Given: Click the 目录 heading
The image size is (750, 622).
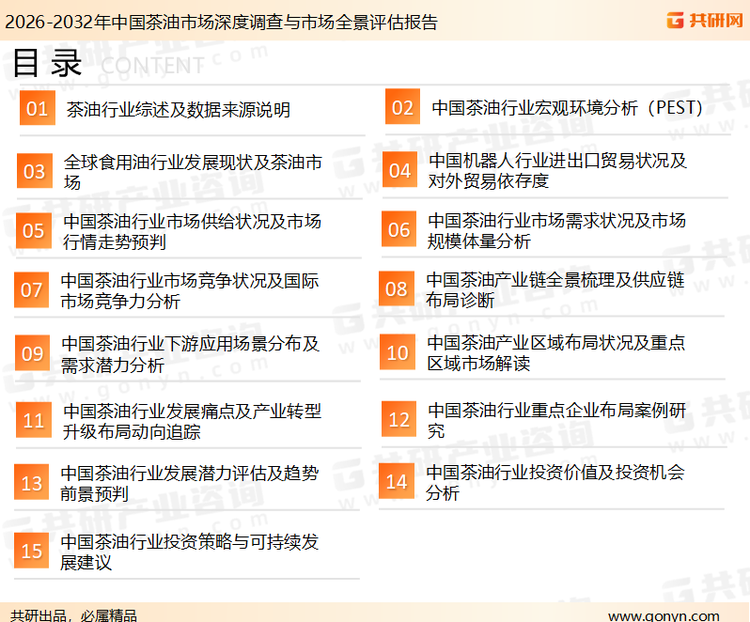Looking at the screenshot, I should pos(47,63).
